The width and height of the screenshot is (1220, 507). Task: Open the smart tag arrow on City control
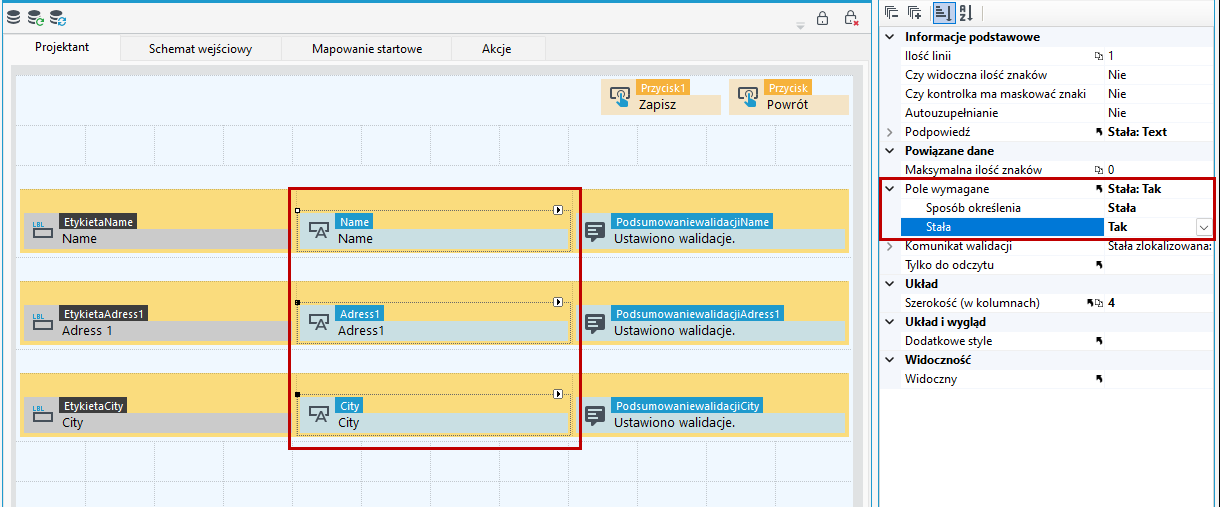coord(558,394)
